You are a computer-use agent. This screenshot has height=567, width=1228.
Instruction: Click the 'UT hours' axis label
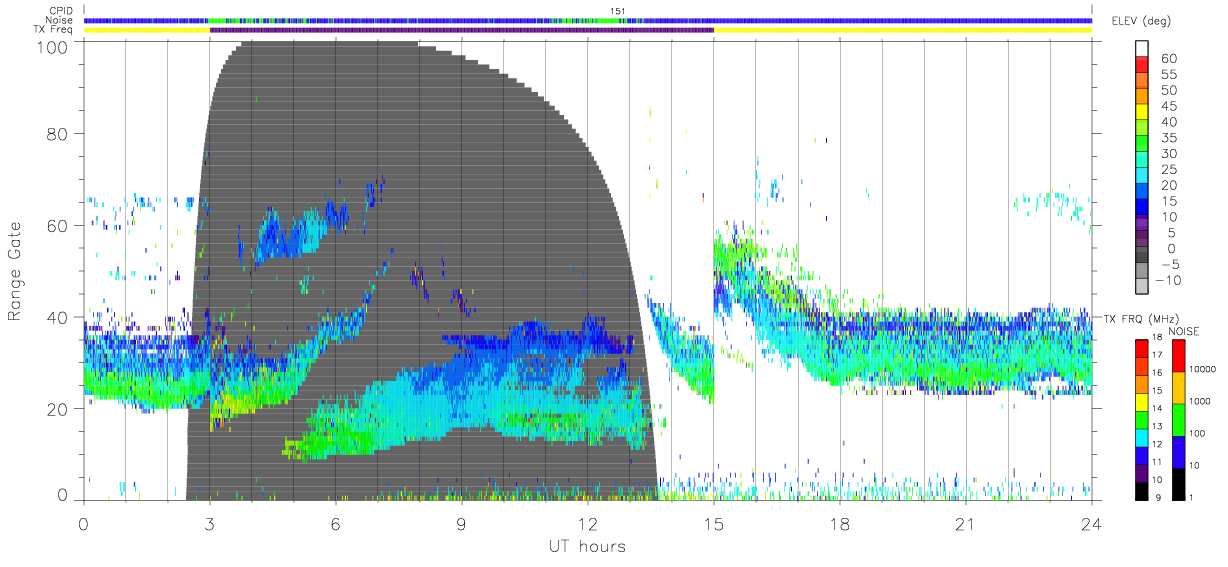586,546
